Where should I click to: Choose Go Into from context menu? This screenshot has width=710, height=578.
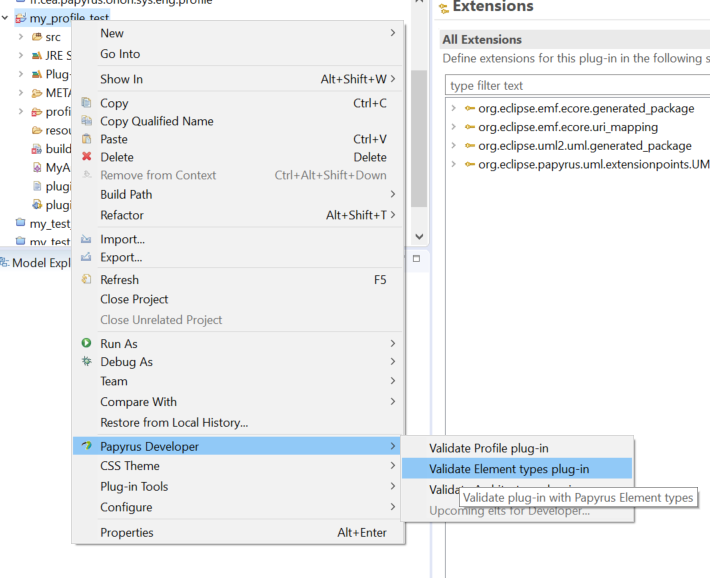click(x=238, y=54)
